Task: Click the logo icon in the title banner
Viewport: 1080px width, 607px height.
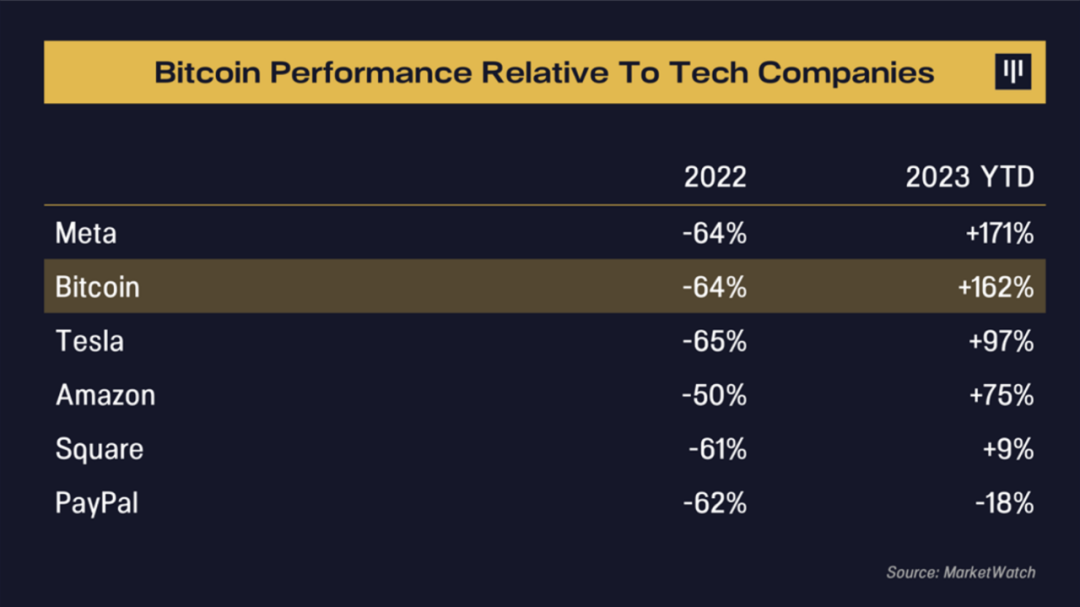Action: click(x=1012, y=72)
